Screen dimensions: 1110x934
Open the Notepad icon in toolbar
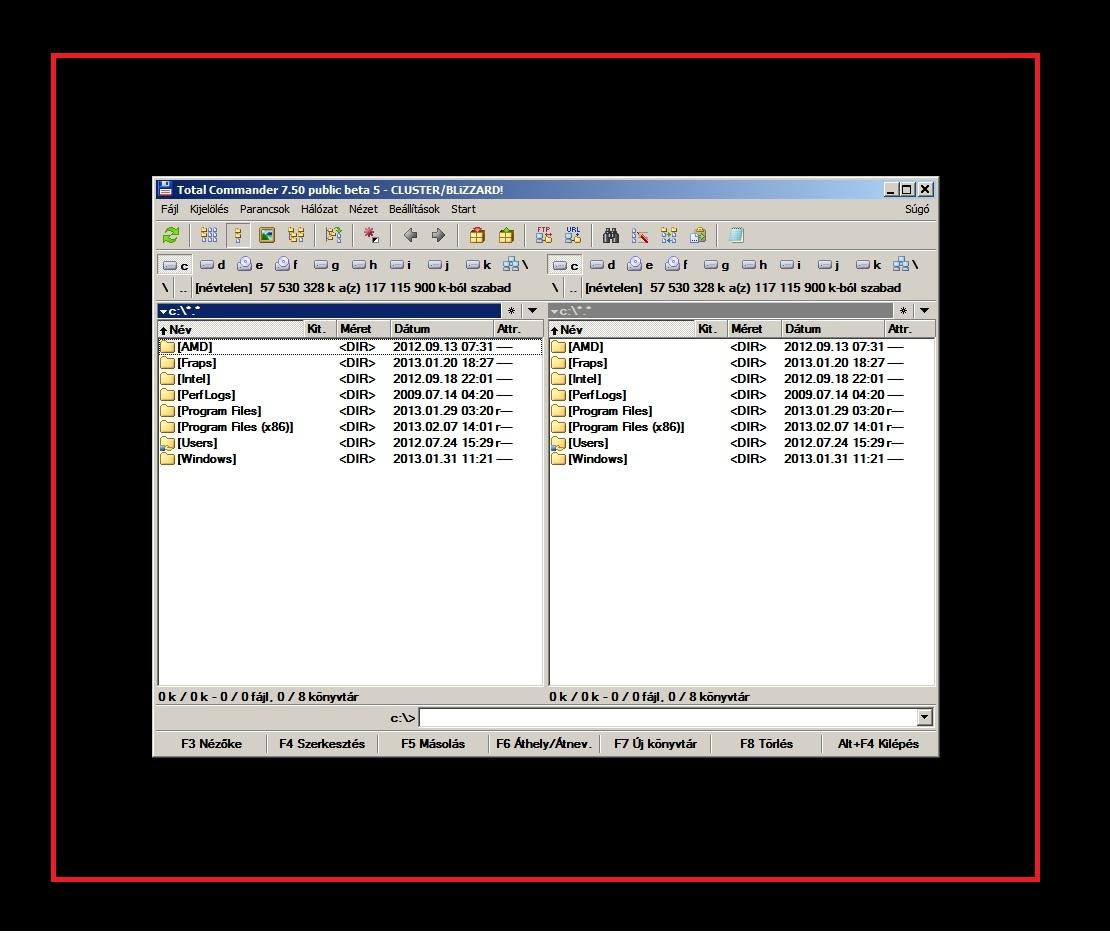click(x=736, y=235)
